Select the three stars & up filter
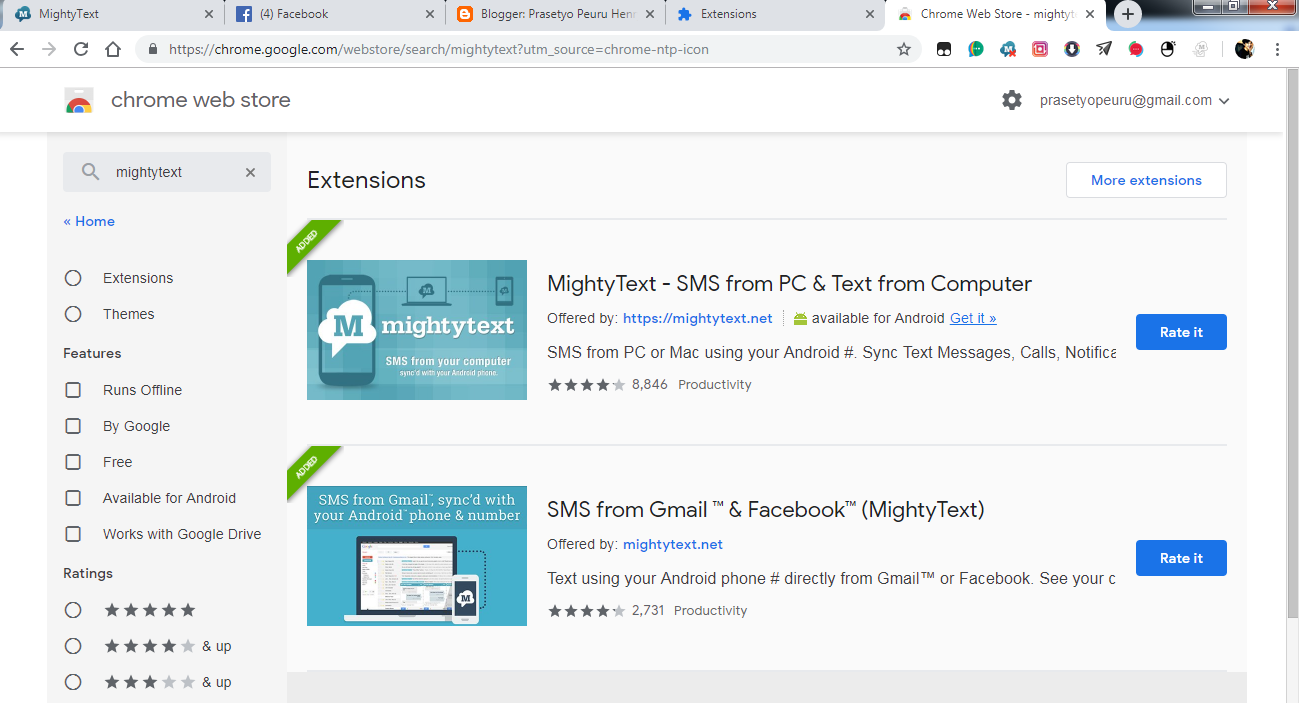 (73, 682)
